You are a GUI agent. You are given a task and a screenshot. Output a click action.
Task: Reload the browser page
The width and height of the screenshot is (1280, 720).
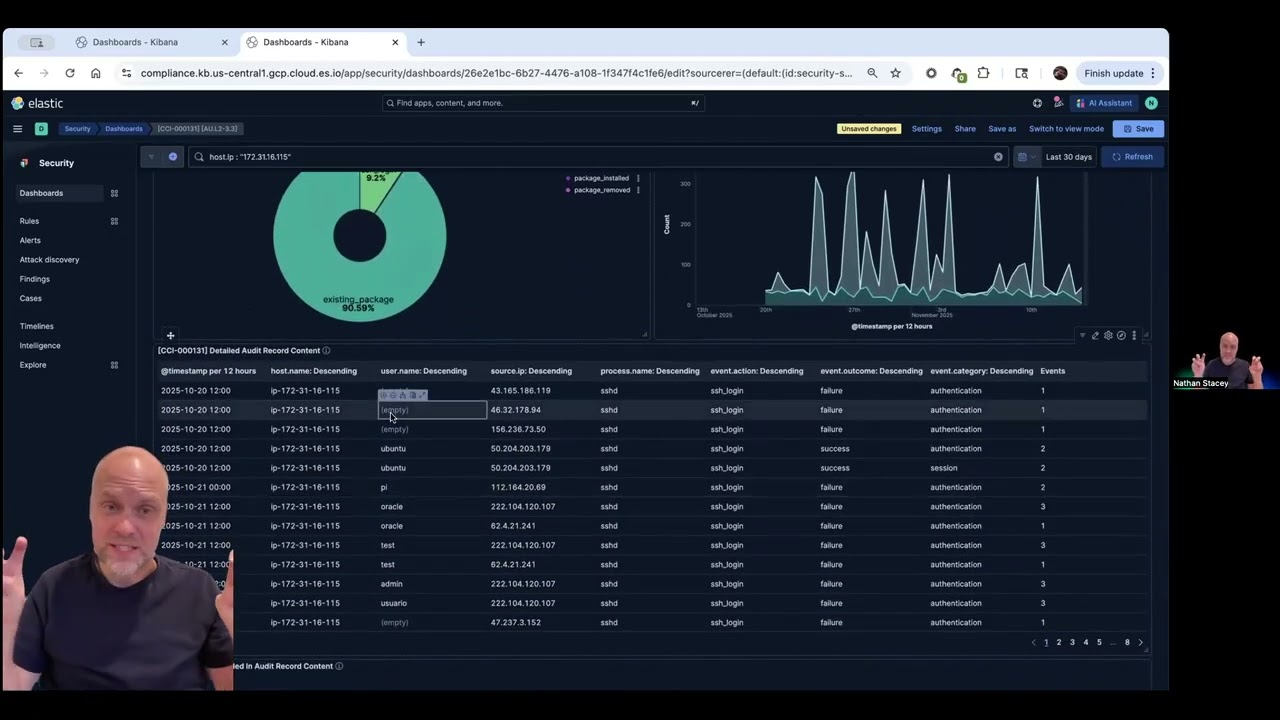pyautogui.click(x=70, y=73)
